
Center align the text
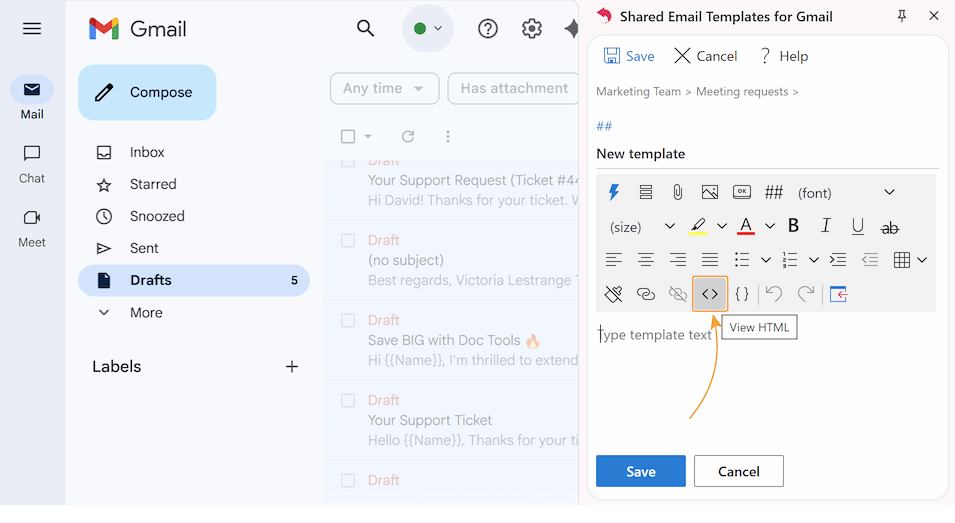(646, 260)
